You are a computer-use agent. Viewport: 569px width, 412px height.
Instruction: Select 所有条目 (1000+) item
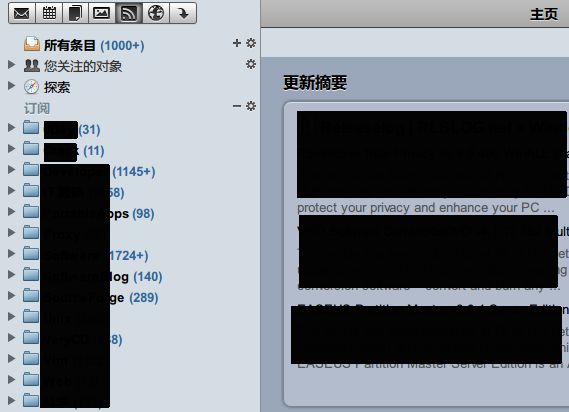coord(94,45)
